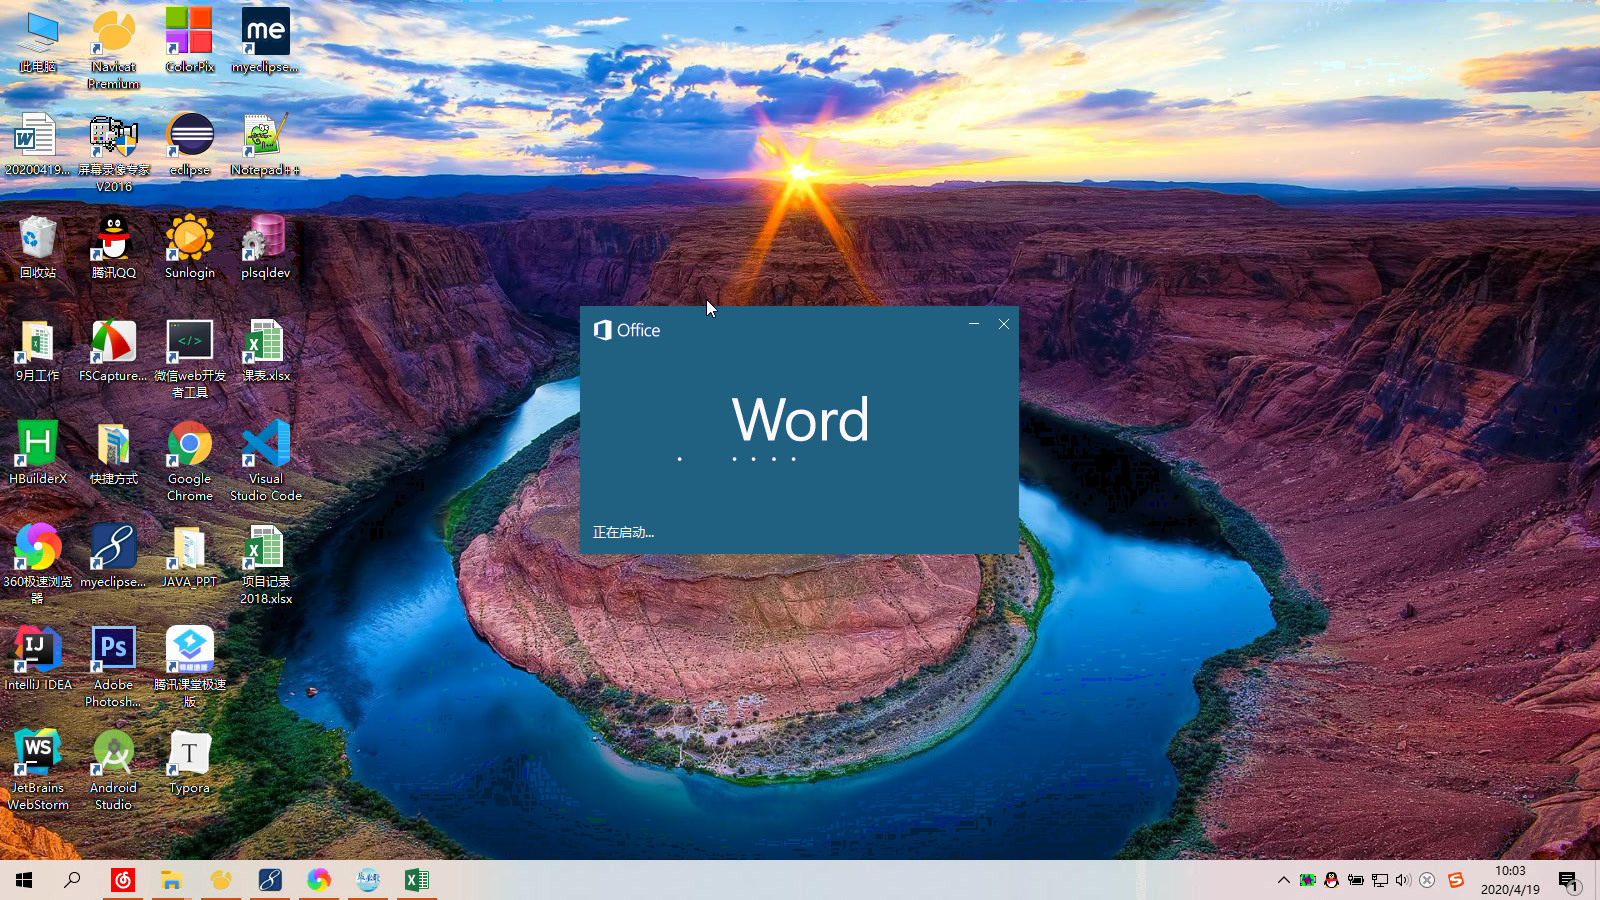Select the Notepad++ desktop icon
Image resolution: width=1600 pixels, height=900 pixels.
click(x=265, y=145)
